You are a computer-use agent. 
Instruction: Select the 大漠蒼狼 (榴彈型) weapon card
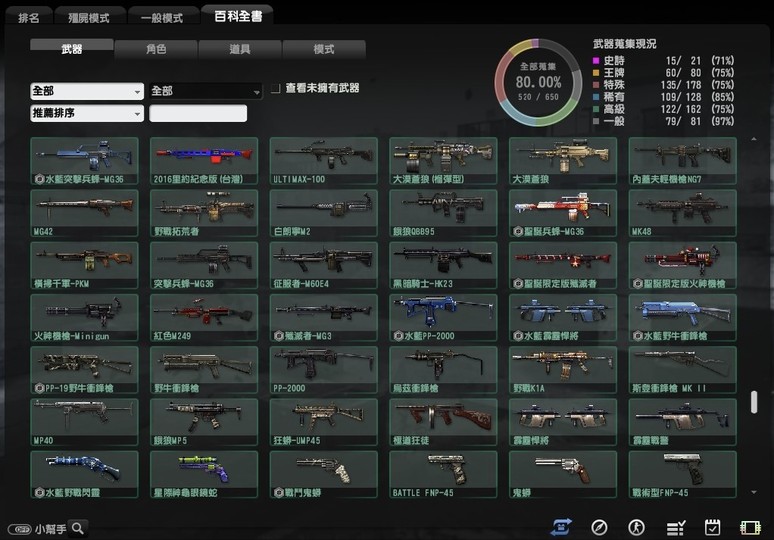(443, 161)
